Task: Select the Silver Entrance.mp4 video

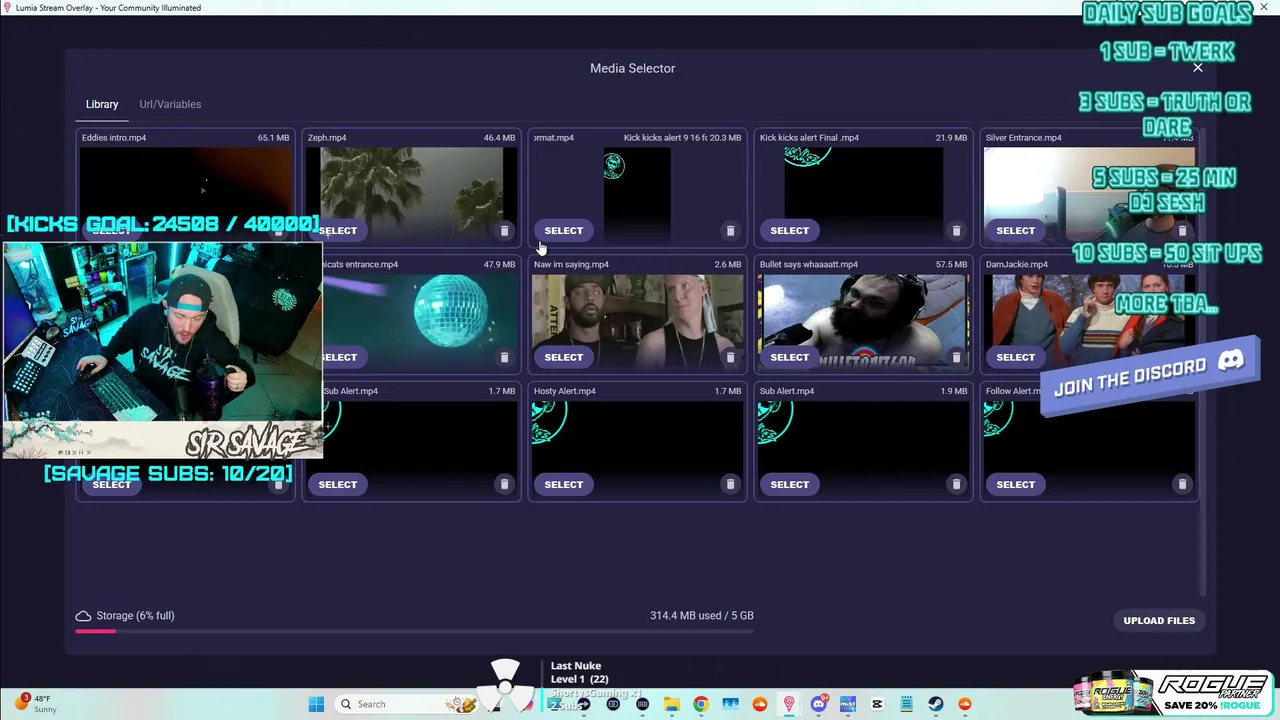Action: tap(1015, 231)
